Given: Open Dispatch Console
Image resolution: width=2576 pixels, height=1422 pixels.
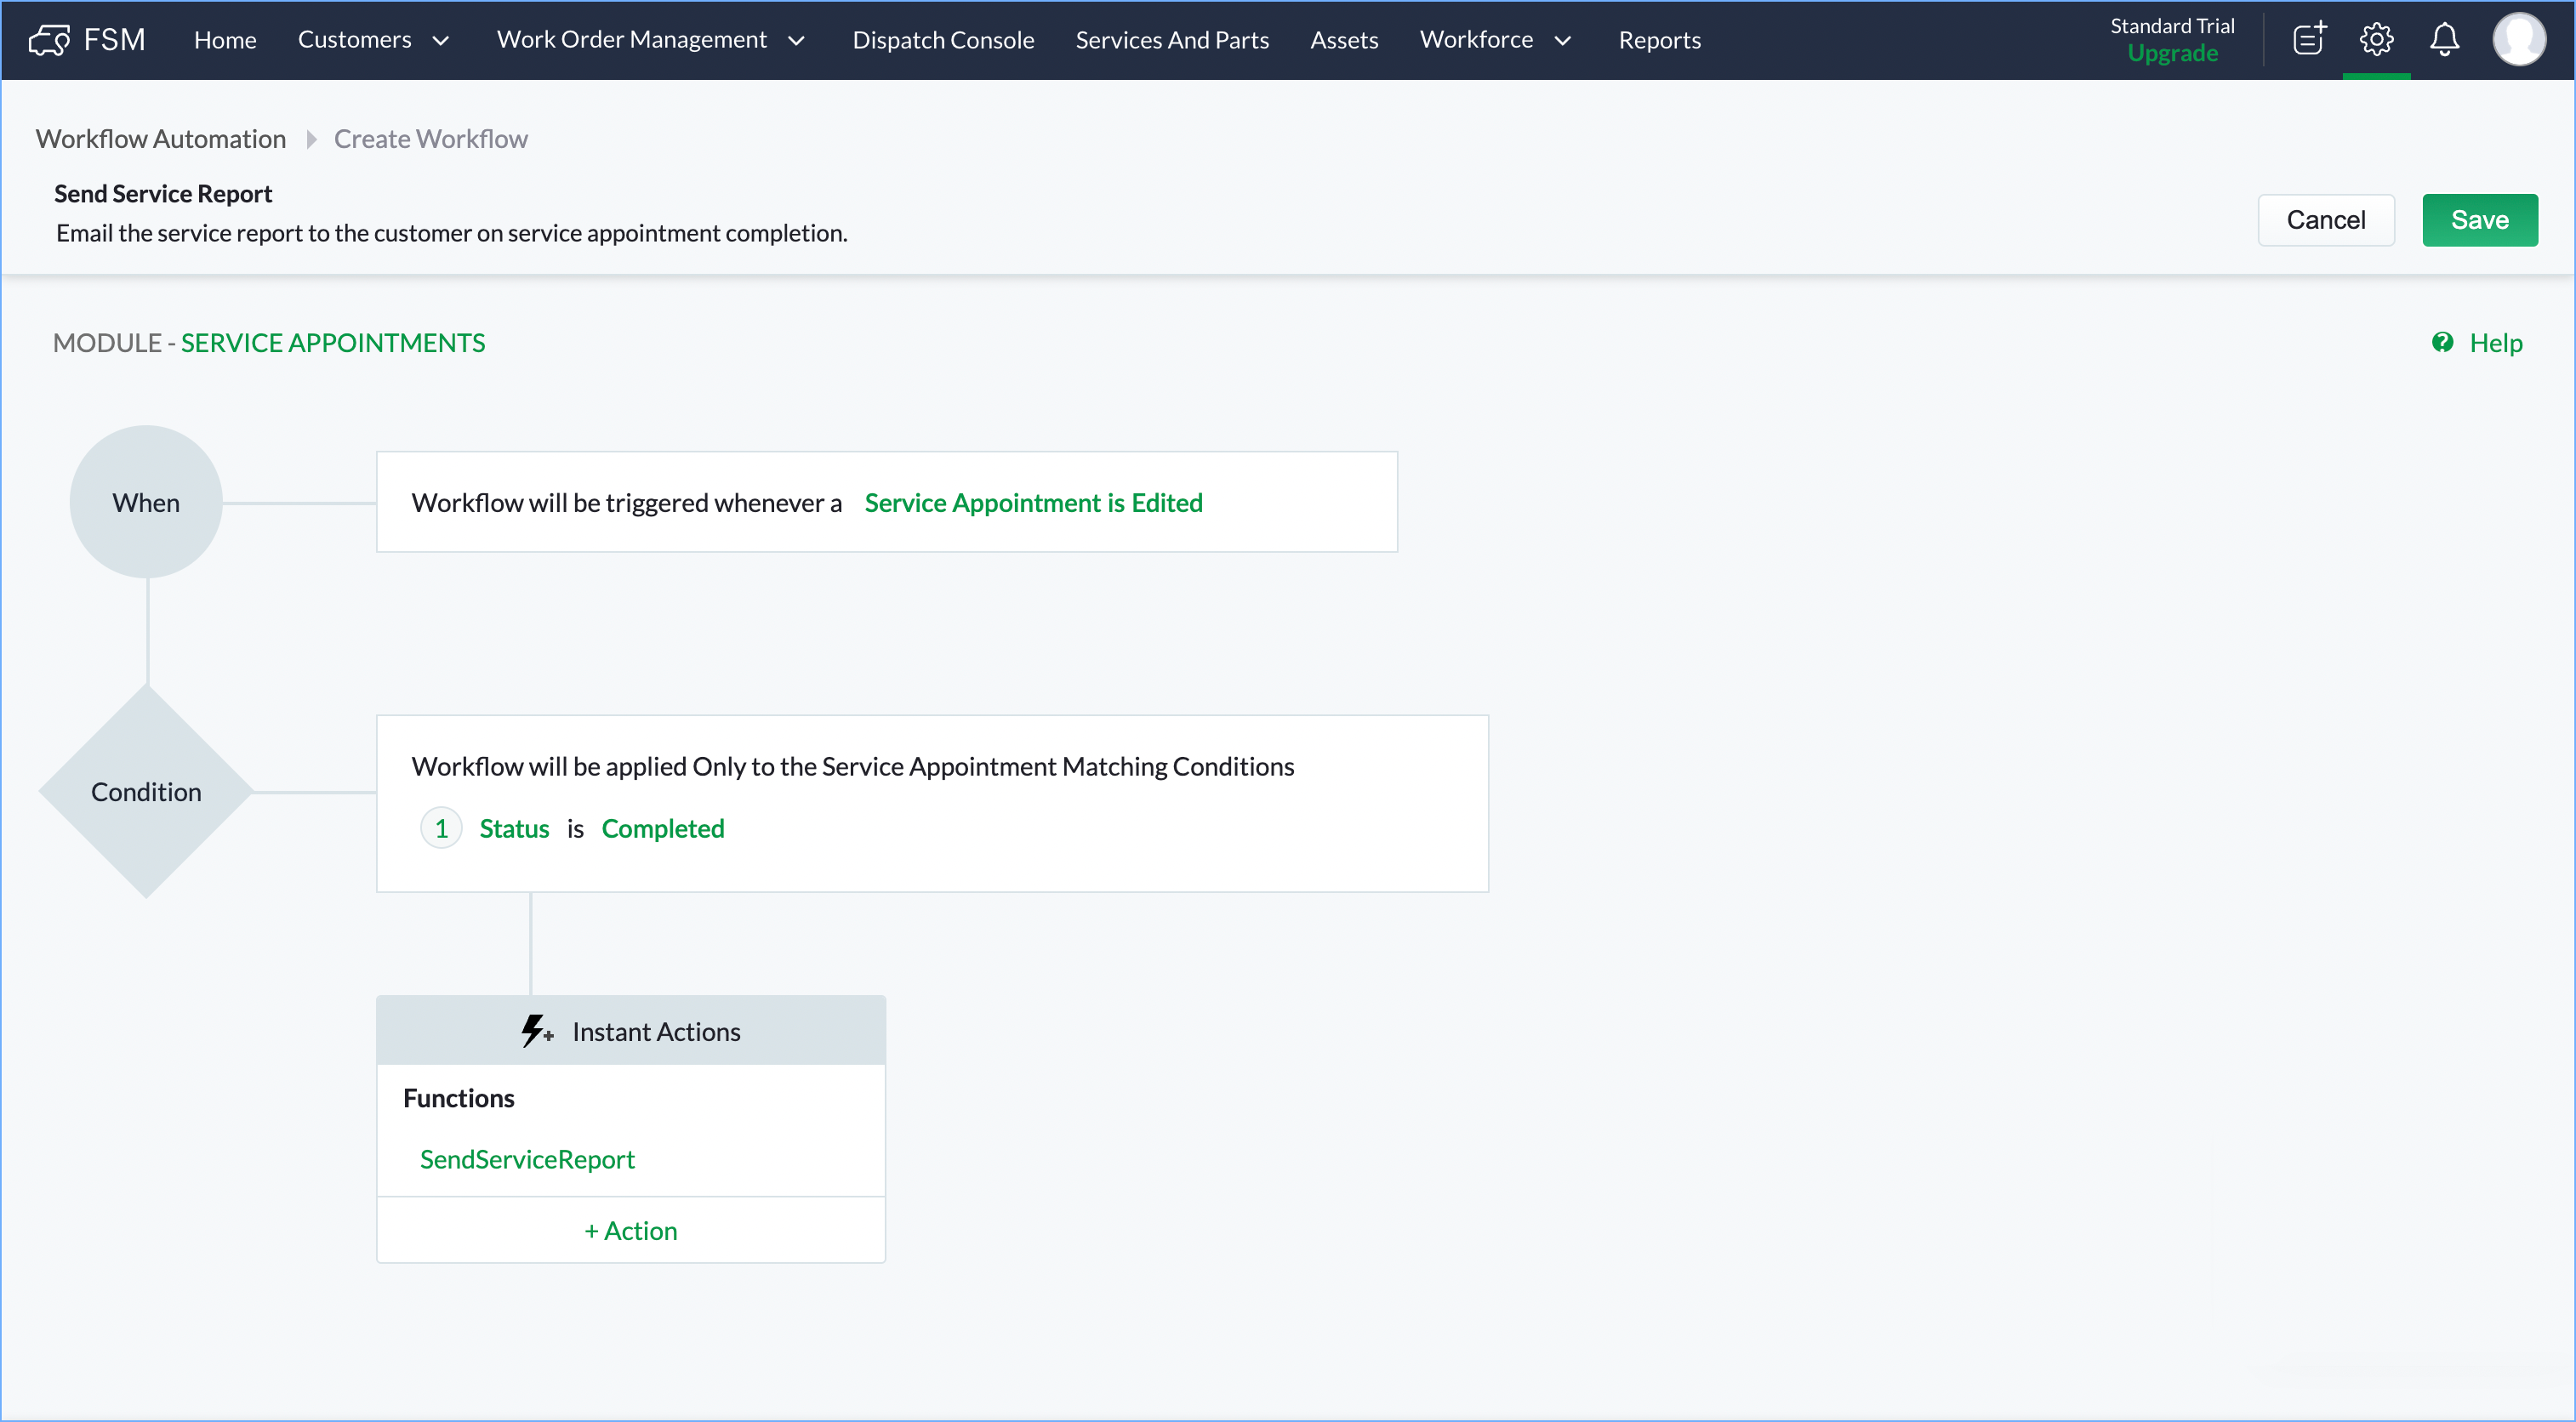Looking at the screenshot, I should pyautogui.click(x=943, y=39).
